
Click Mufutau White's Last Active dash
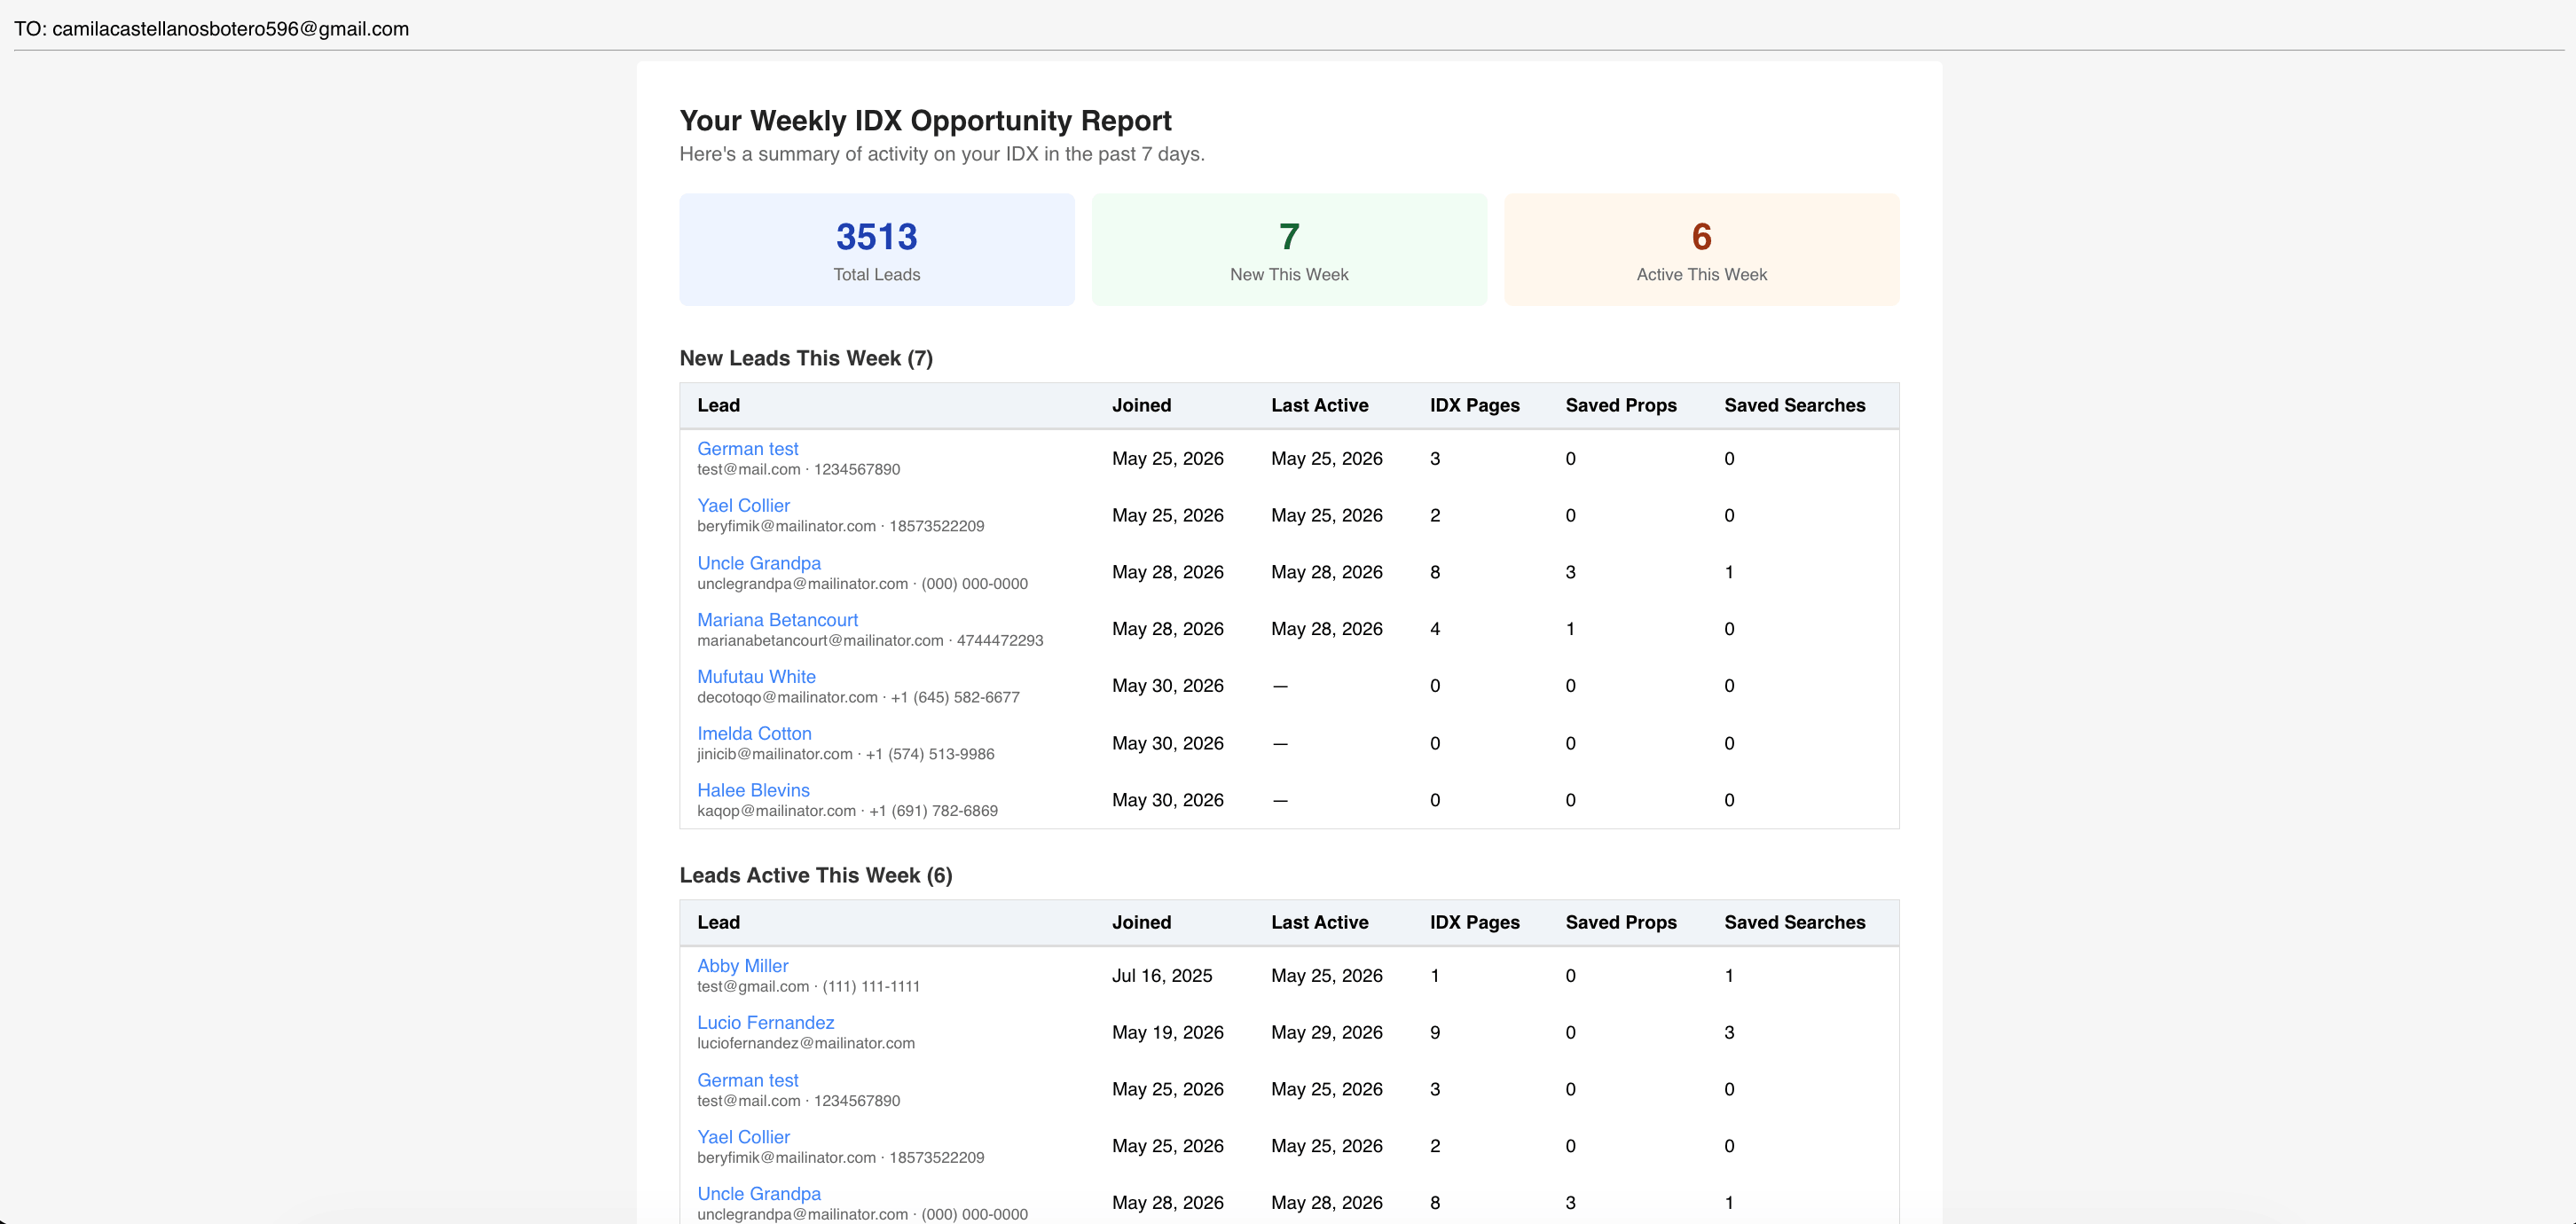[1280, 686]
